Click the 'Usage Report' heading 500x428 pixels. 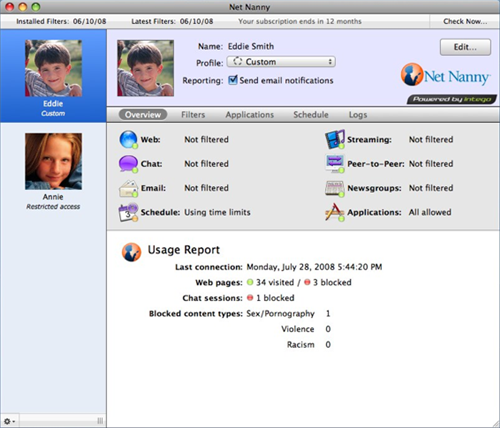tap(184, 250)
